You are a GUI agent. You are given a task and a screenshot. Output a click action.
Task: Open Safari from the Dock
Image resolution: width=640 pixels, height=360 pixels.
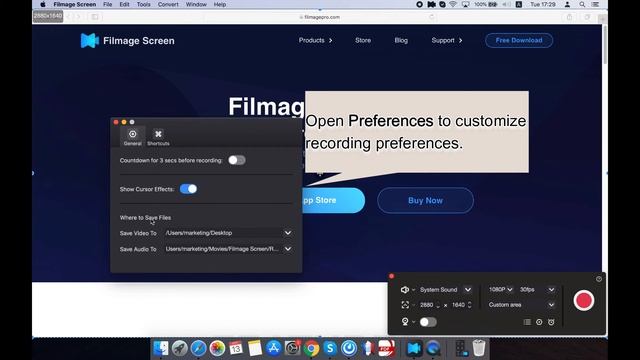pyautogui.click(x=198, y=348)
